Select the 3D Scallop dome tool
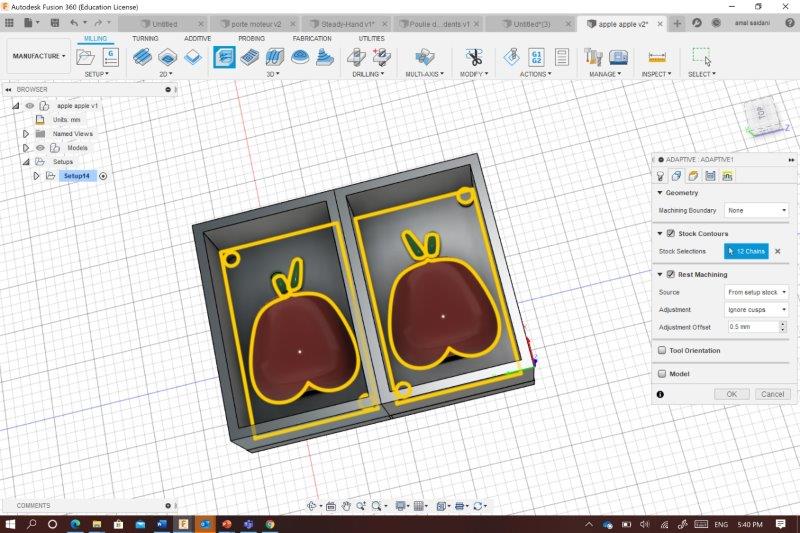 click(300, 57)
